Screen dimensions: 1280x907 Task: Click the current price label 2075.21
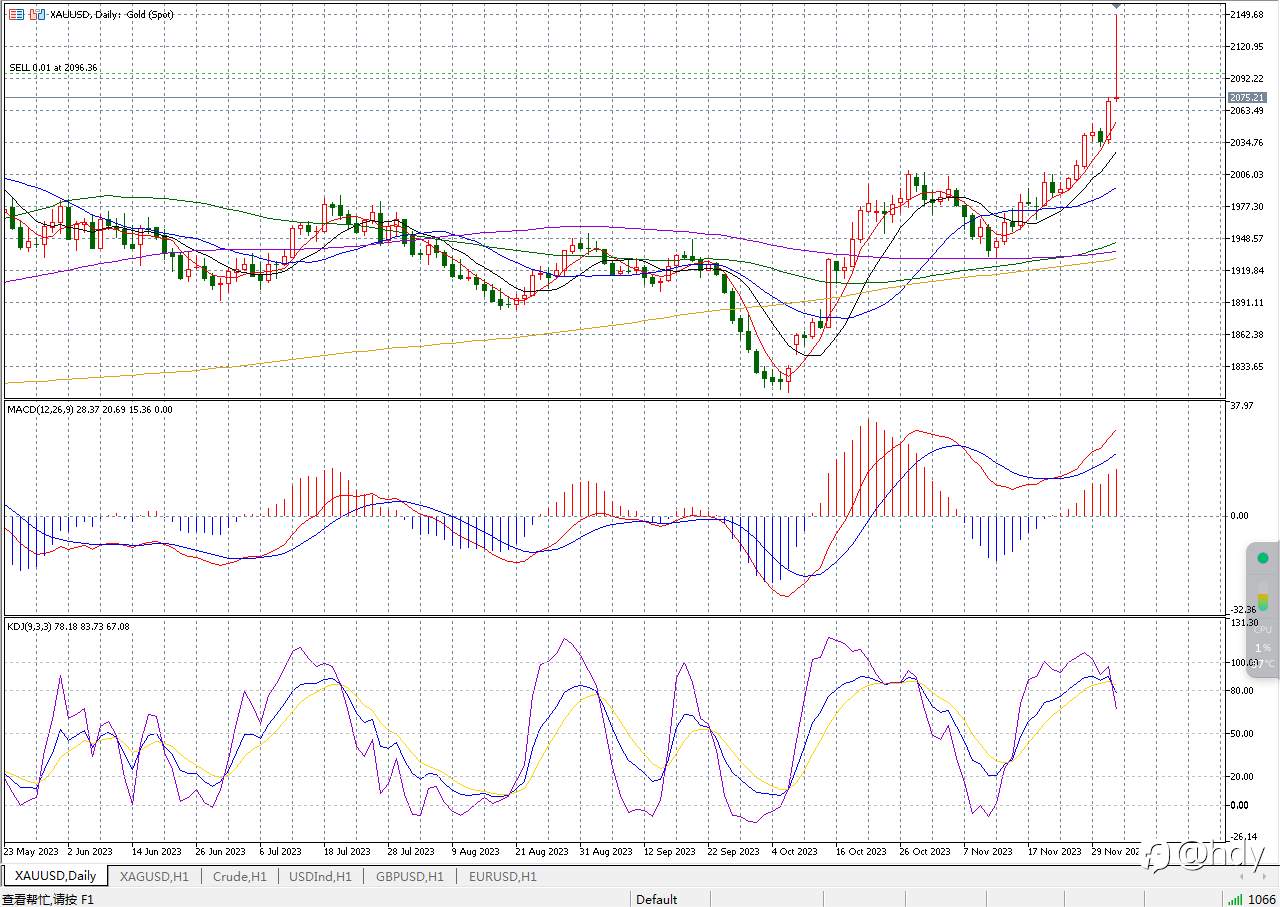(x=1247, y=97)
